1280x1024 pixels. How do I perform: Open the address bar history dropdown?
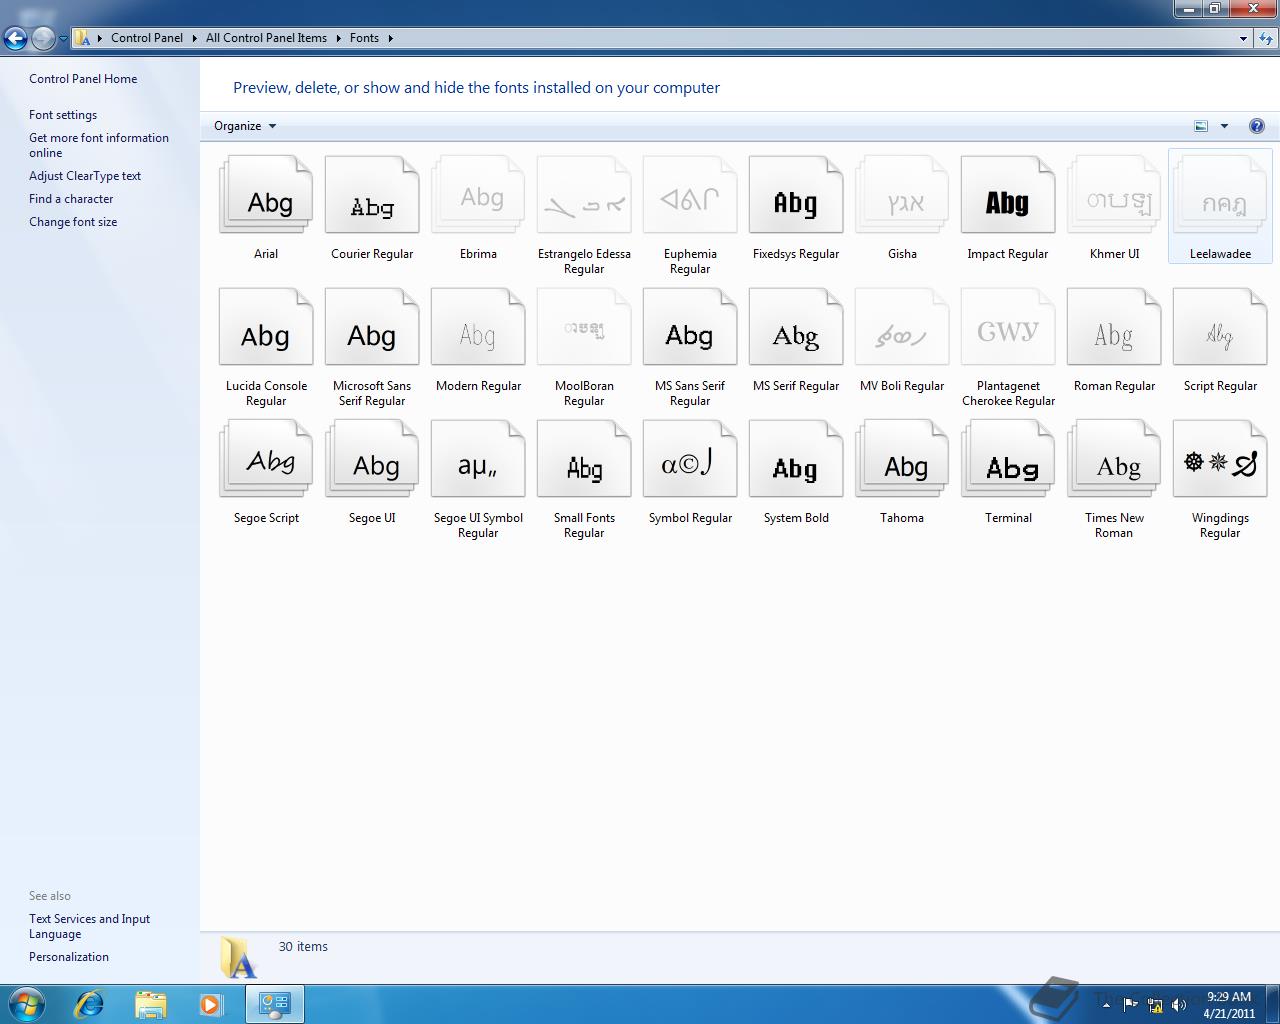click(x=1243, y=38)
